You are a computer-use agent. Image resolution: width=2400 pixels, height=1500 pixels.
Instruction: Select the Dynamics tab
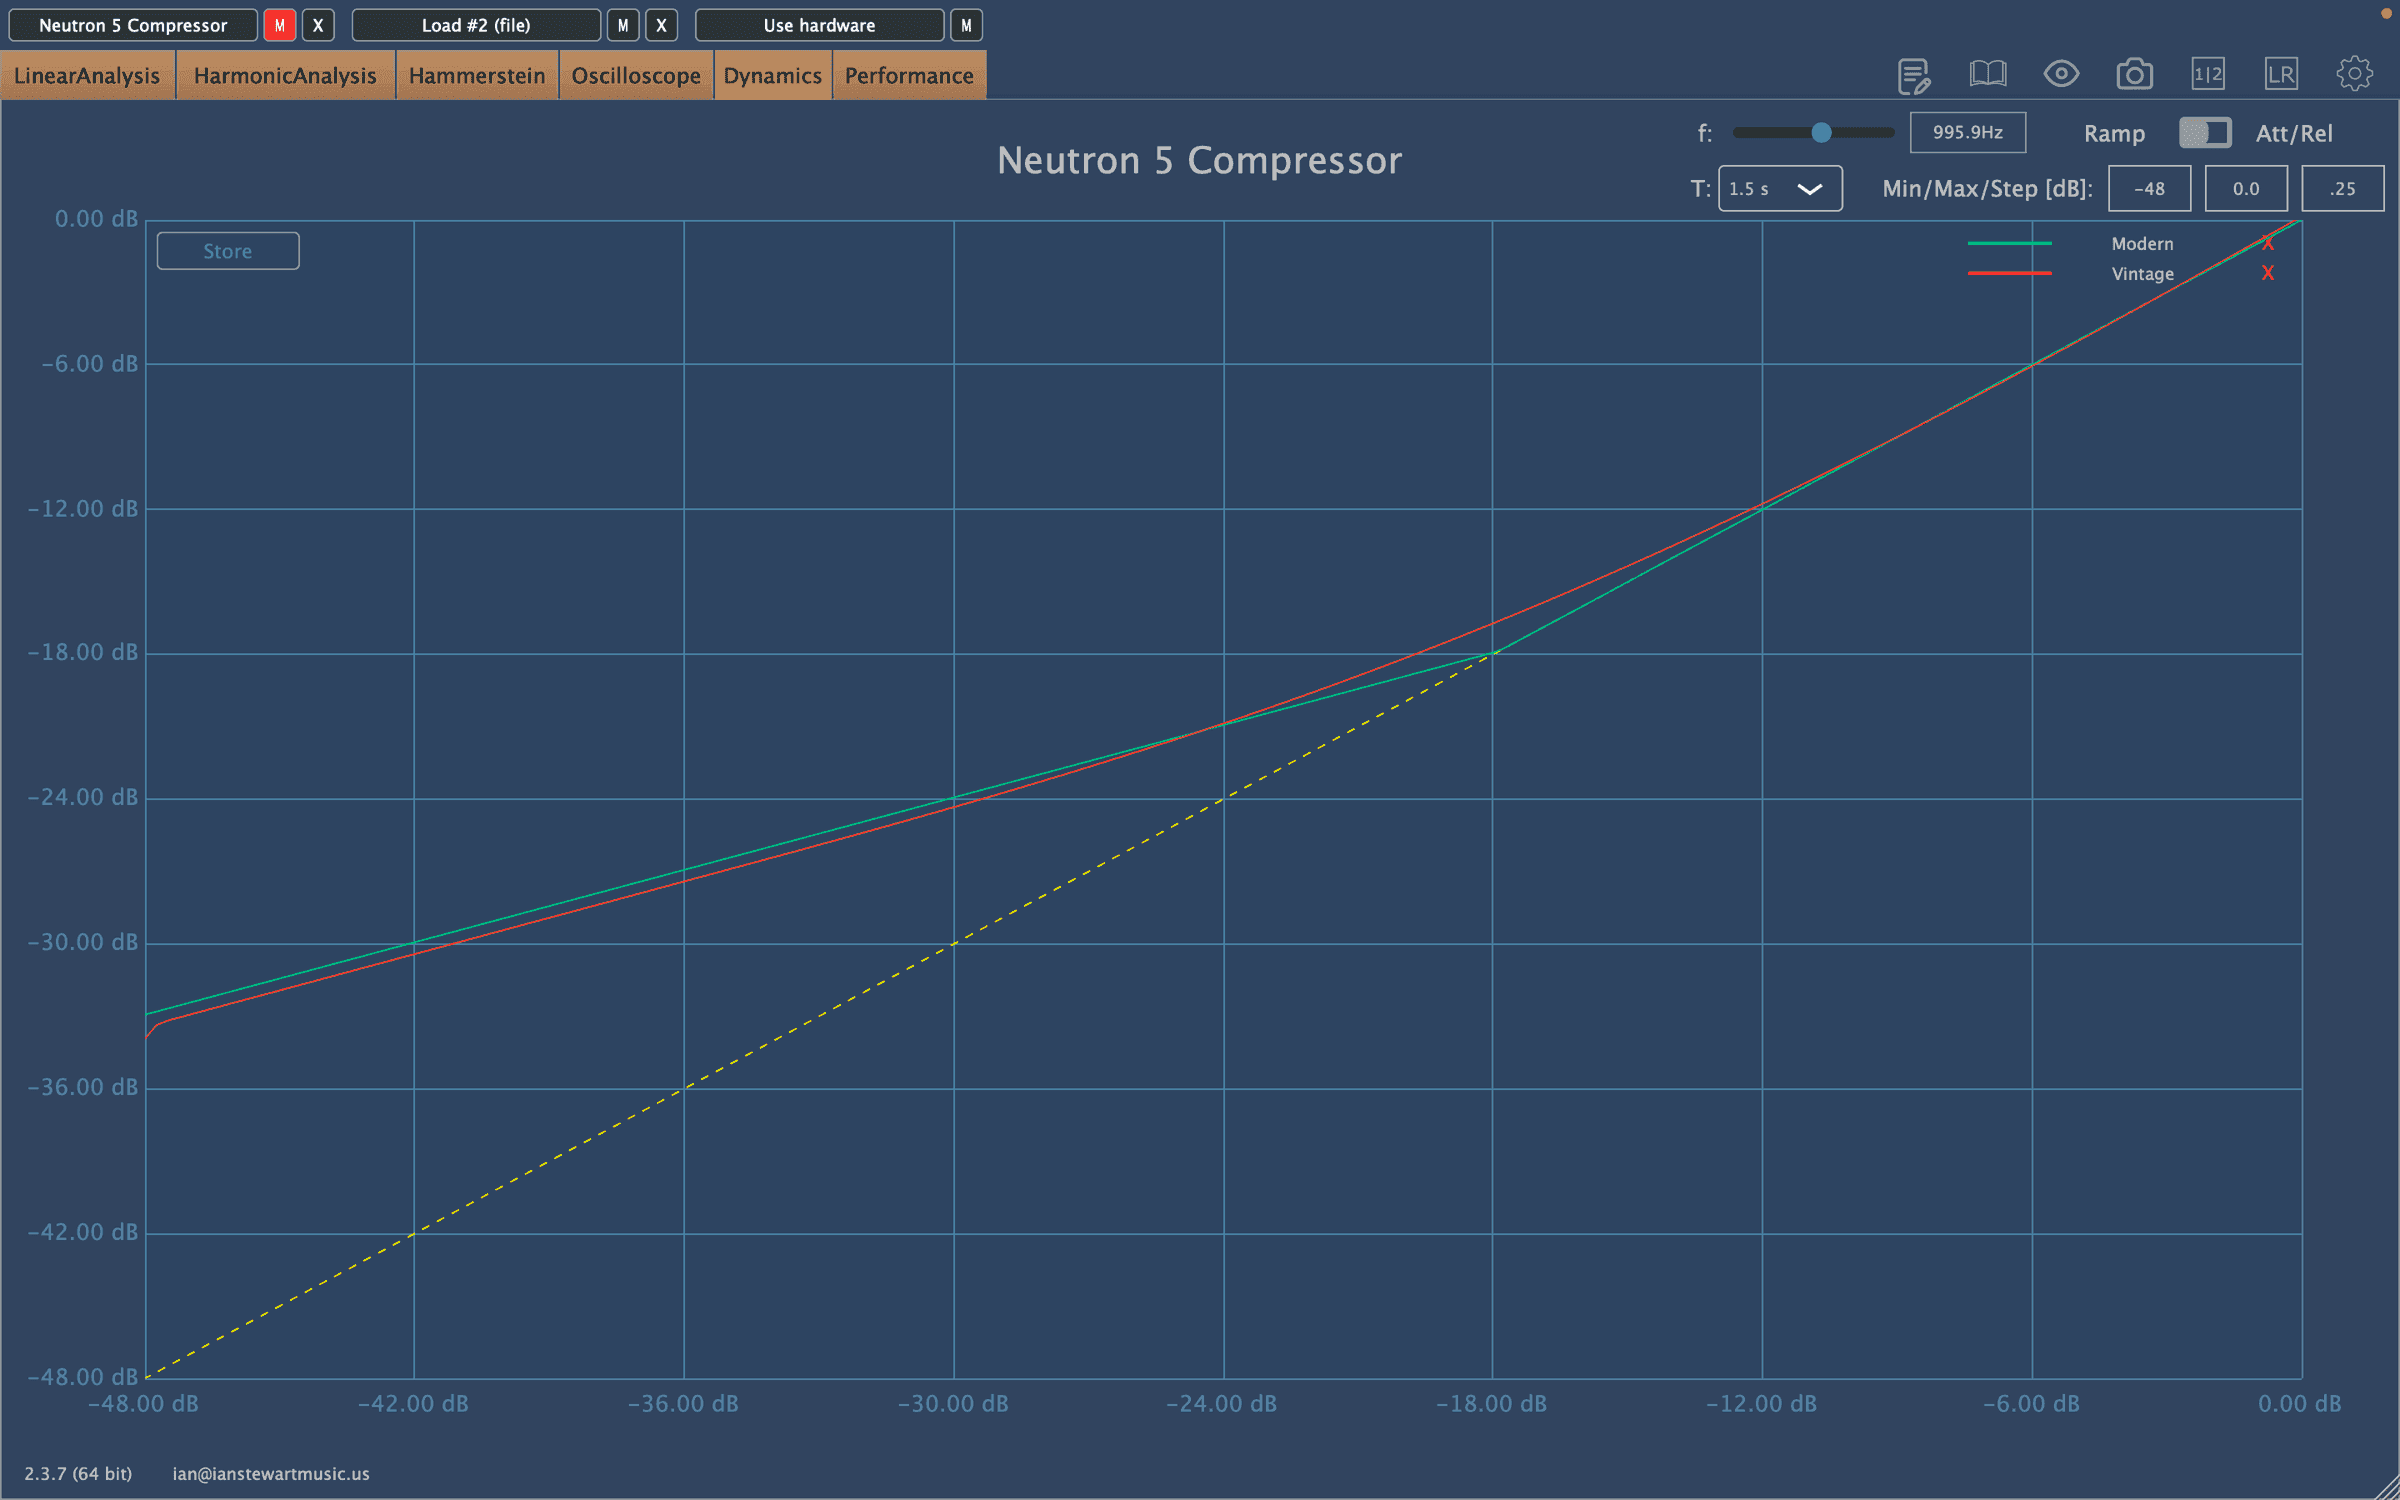(x=773, y=76)
